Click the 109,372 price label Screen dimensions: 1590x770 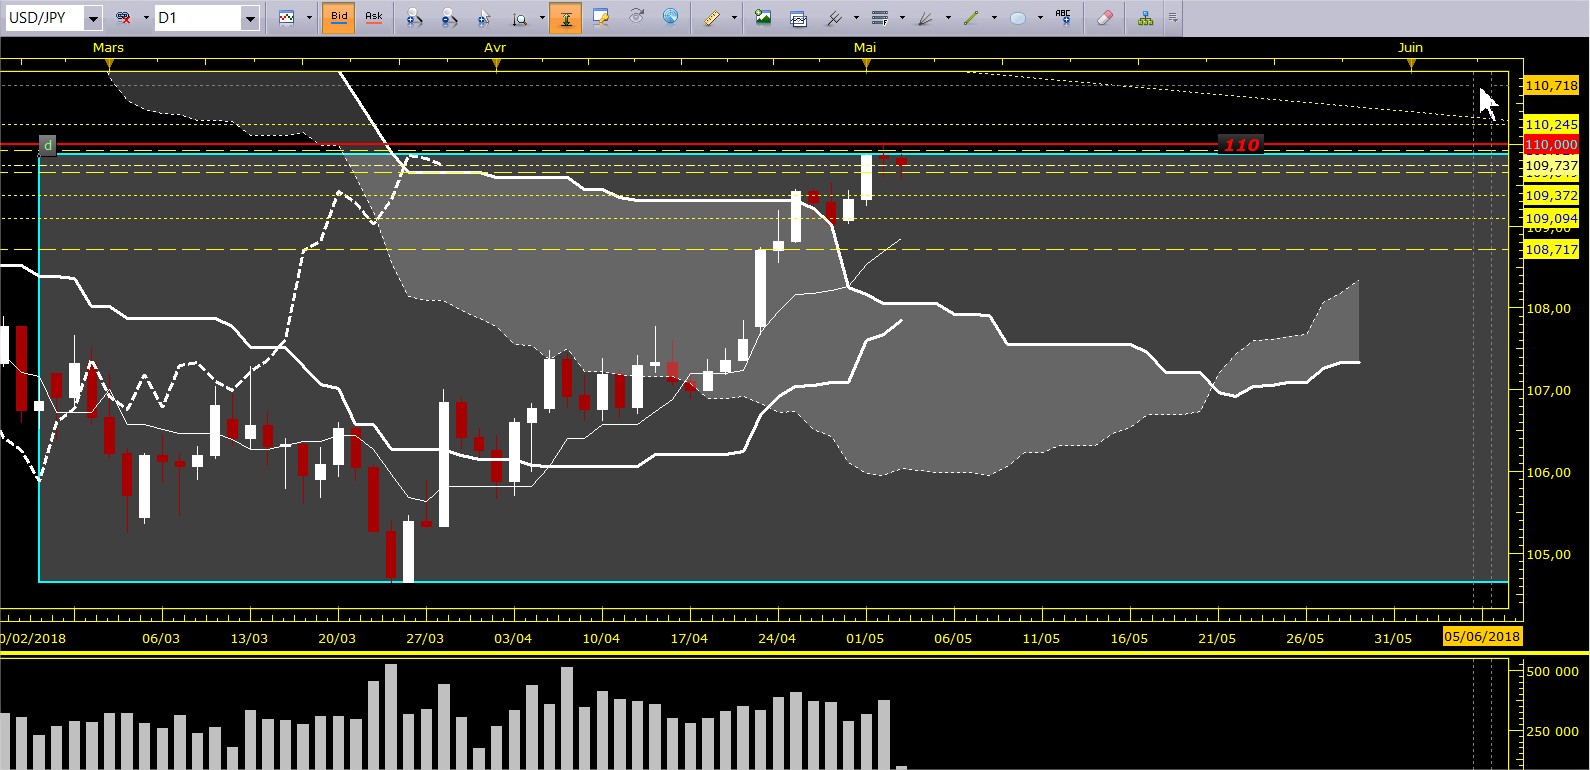(1551, 196)
